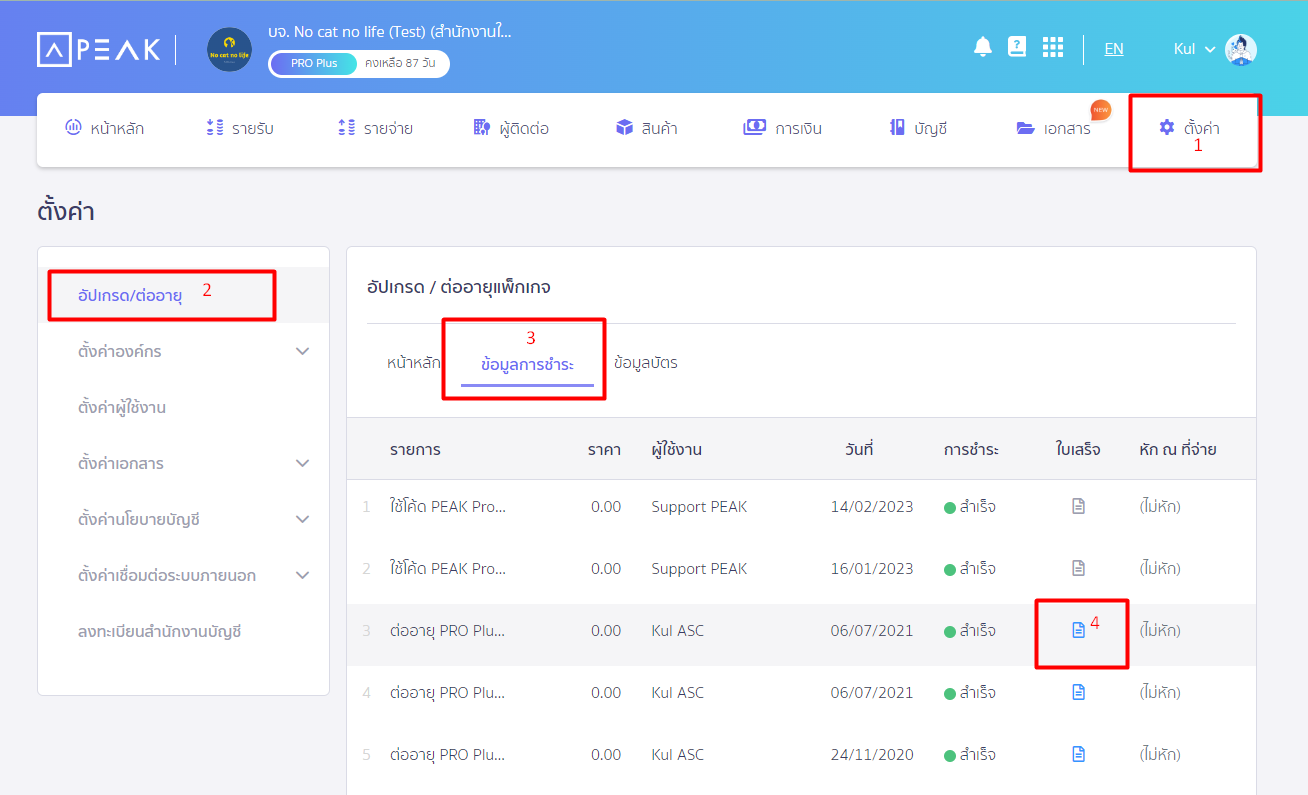Expand ตั้งค่าองค์กร sidebar section
1308x795 pixels.
303,352
